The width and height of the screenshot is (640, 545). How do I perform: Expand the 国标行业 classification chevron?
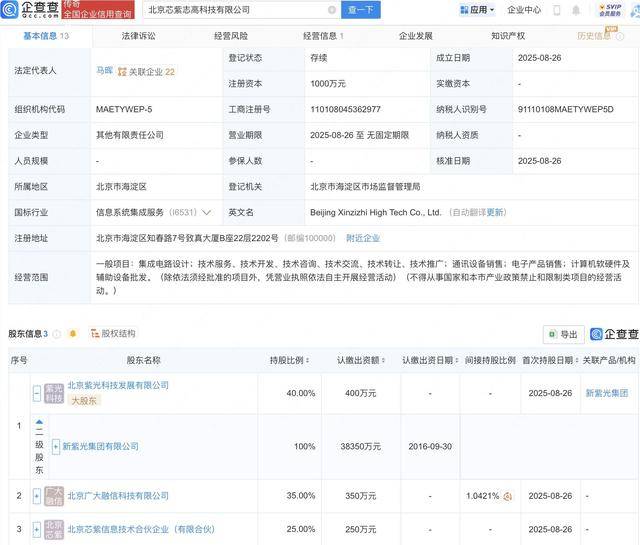[207, 212]
